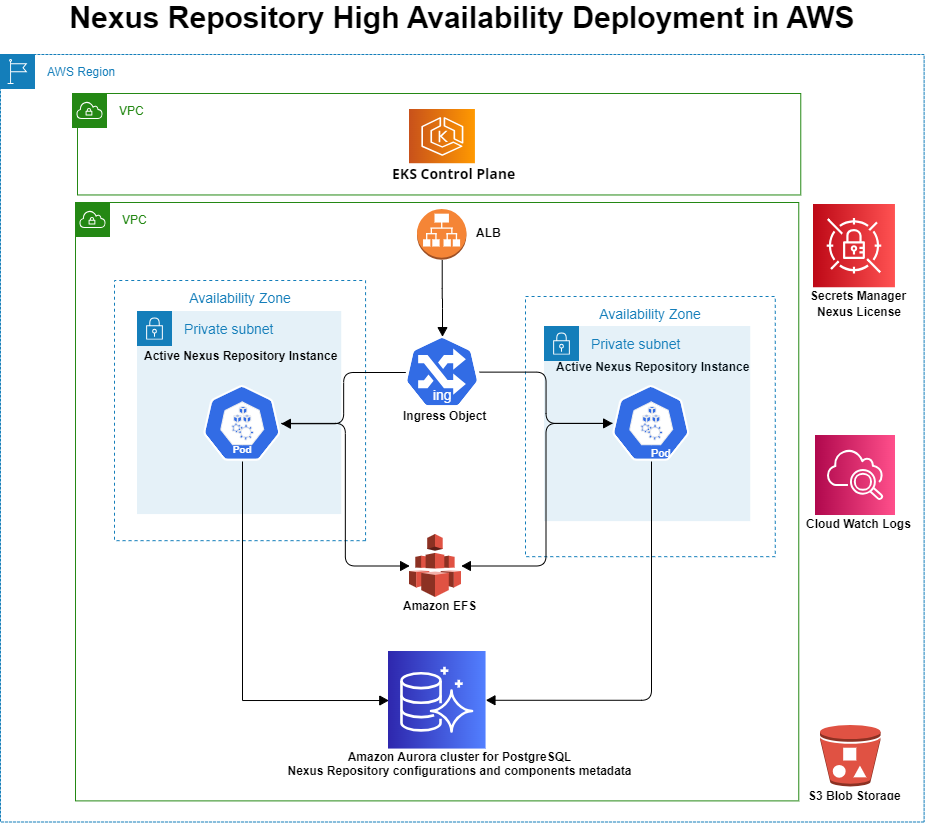Click the left Active Nexus Repository Instance text

[x=241, y=356]
